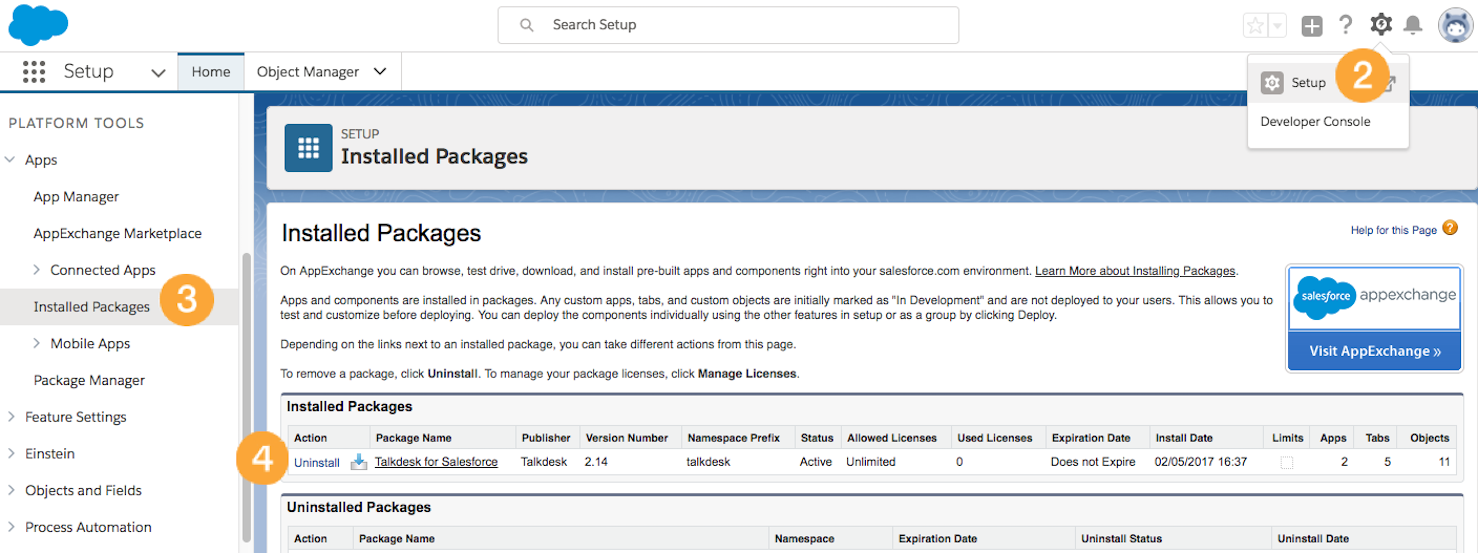This screenshot has width=1478, height=553.
Task: Expand the Einstein section
Action: pos(10,453)
